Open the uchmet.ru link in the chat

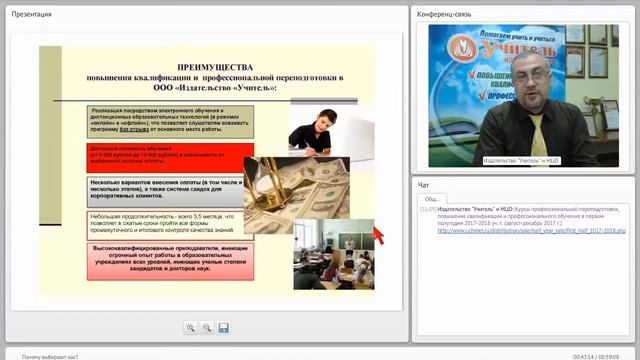click(531, 231)
